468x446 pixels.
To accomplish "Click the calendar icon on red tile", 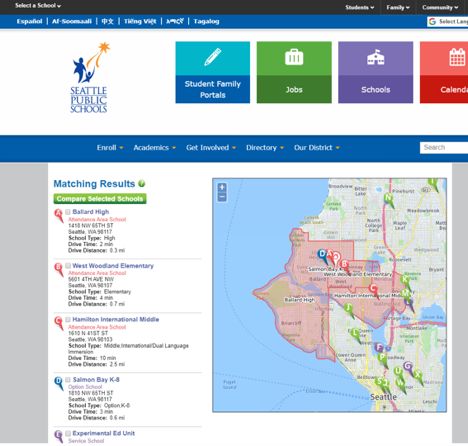I will click(457, 57).
